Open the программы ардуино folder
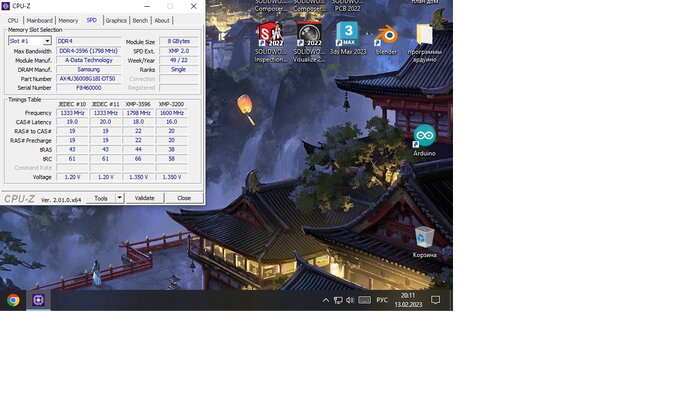The image size is (700, 394). click(425, 42)
